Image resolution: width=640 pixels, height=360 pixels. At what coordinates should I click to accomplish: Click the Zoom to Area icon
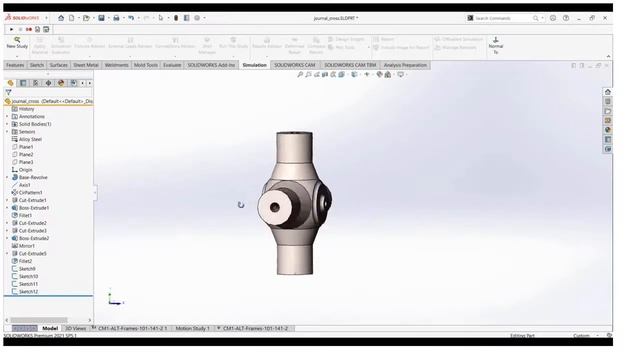pos(308,75)
